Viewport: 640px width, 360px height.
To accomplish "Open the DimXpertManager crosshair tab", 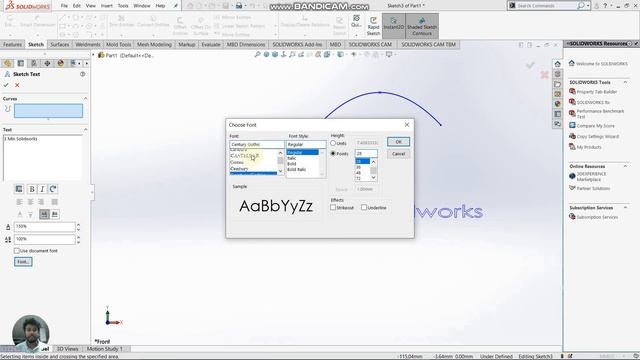I will [x=47, y=63].
